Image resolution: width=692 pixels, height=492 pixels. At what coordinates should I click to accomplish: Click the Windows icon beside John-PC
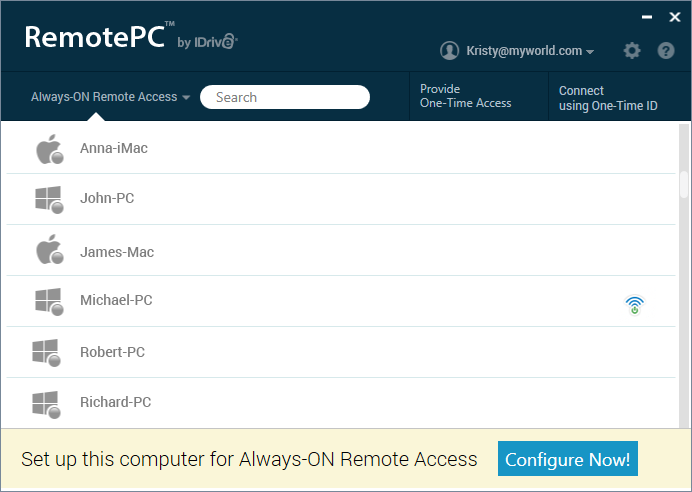48,199
